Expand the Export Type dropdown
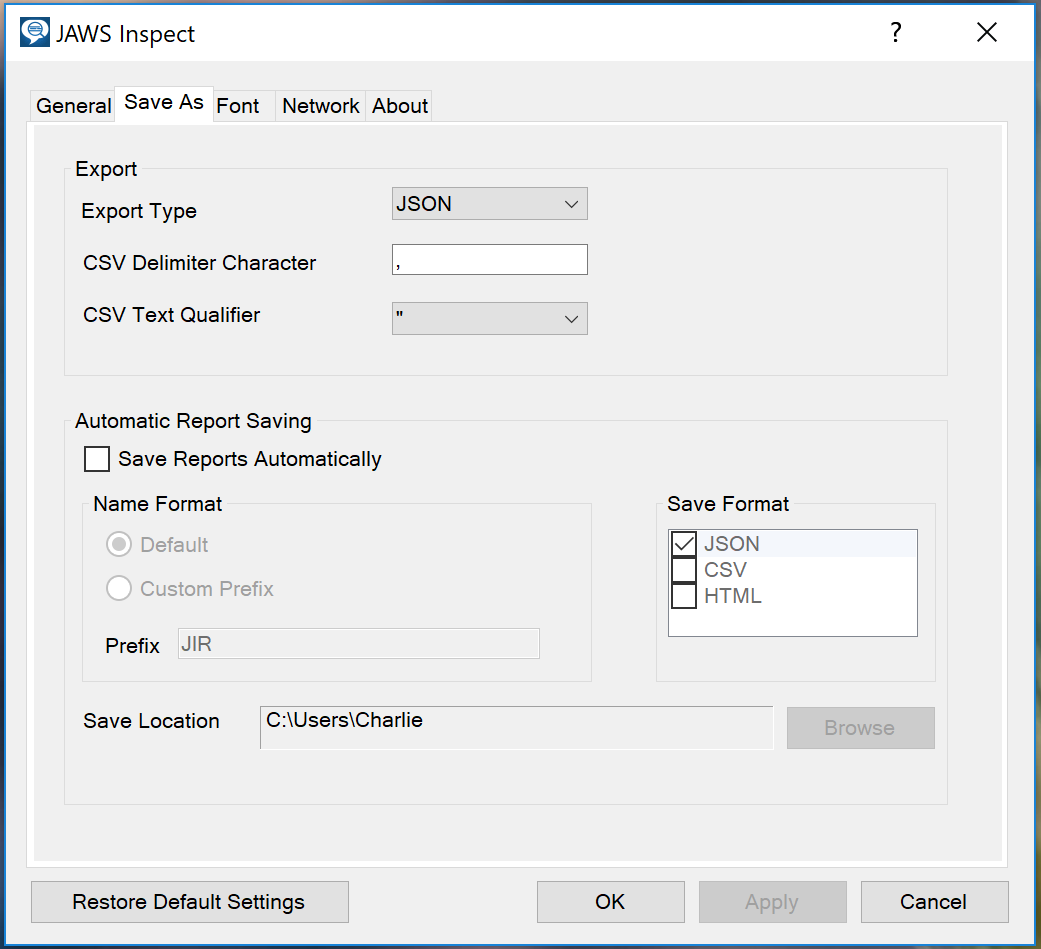Image resolution: width=1041 pixels, height=949 pixels. pyautogui.click(x=489, y=204)
